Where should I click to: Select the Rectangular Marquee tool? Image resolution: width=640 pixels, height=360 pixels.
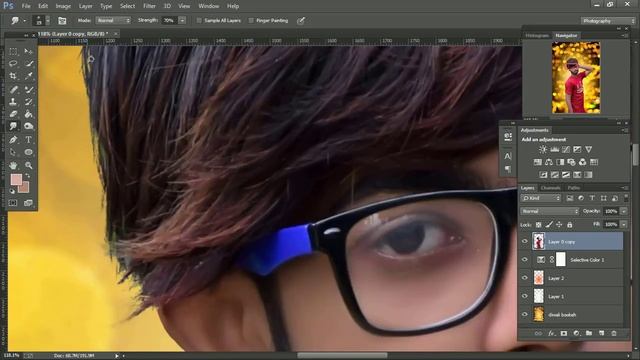coord(13,51)
